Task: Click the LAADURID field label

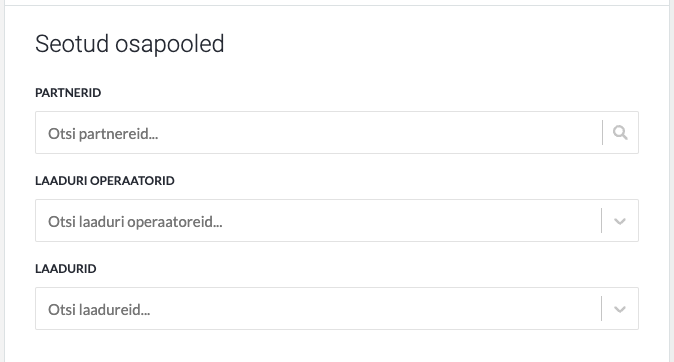Action: 66,269
